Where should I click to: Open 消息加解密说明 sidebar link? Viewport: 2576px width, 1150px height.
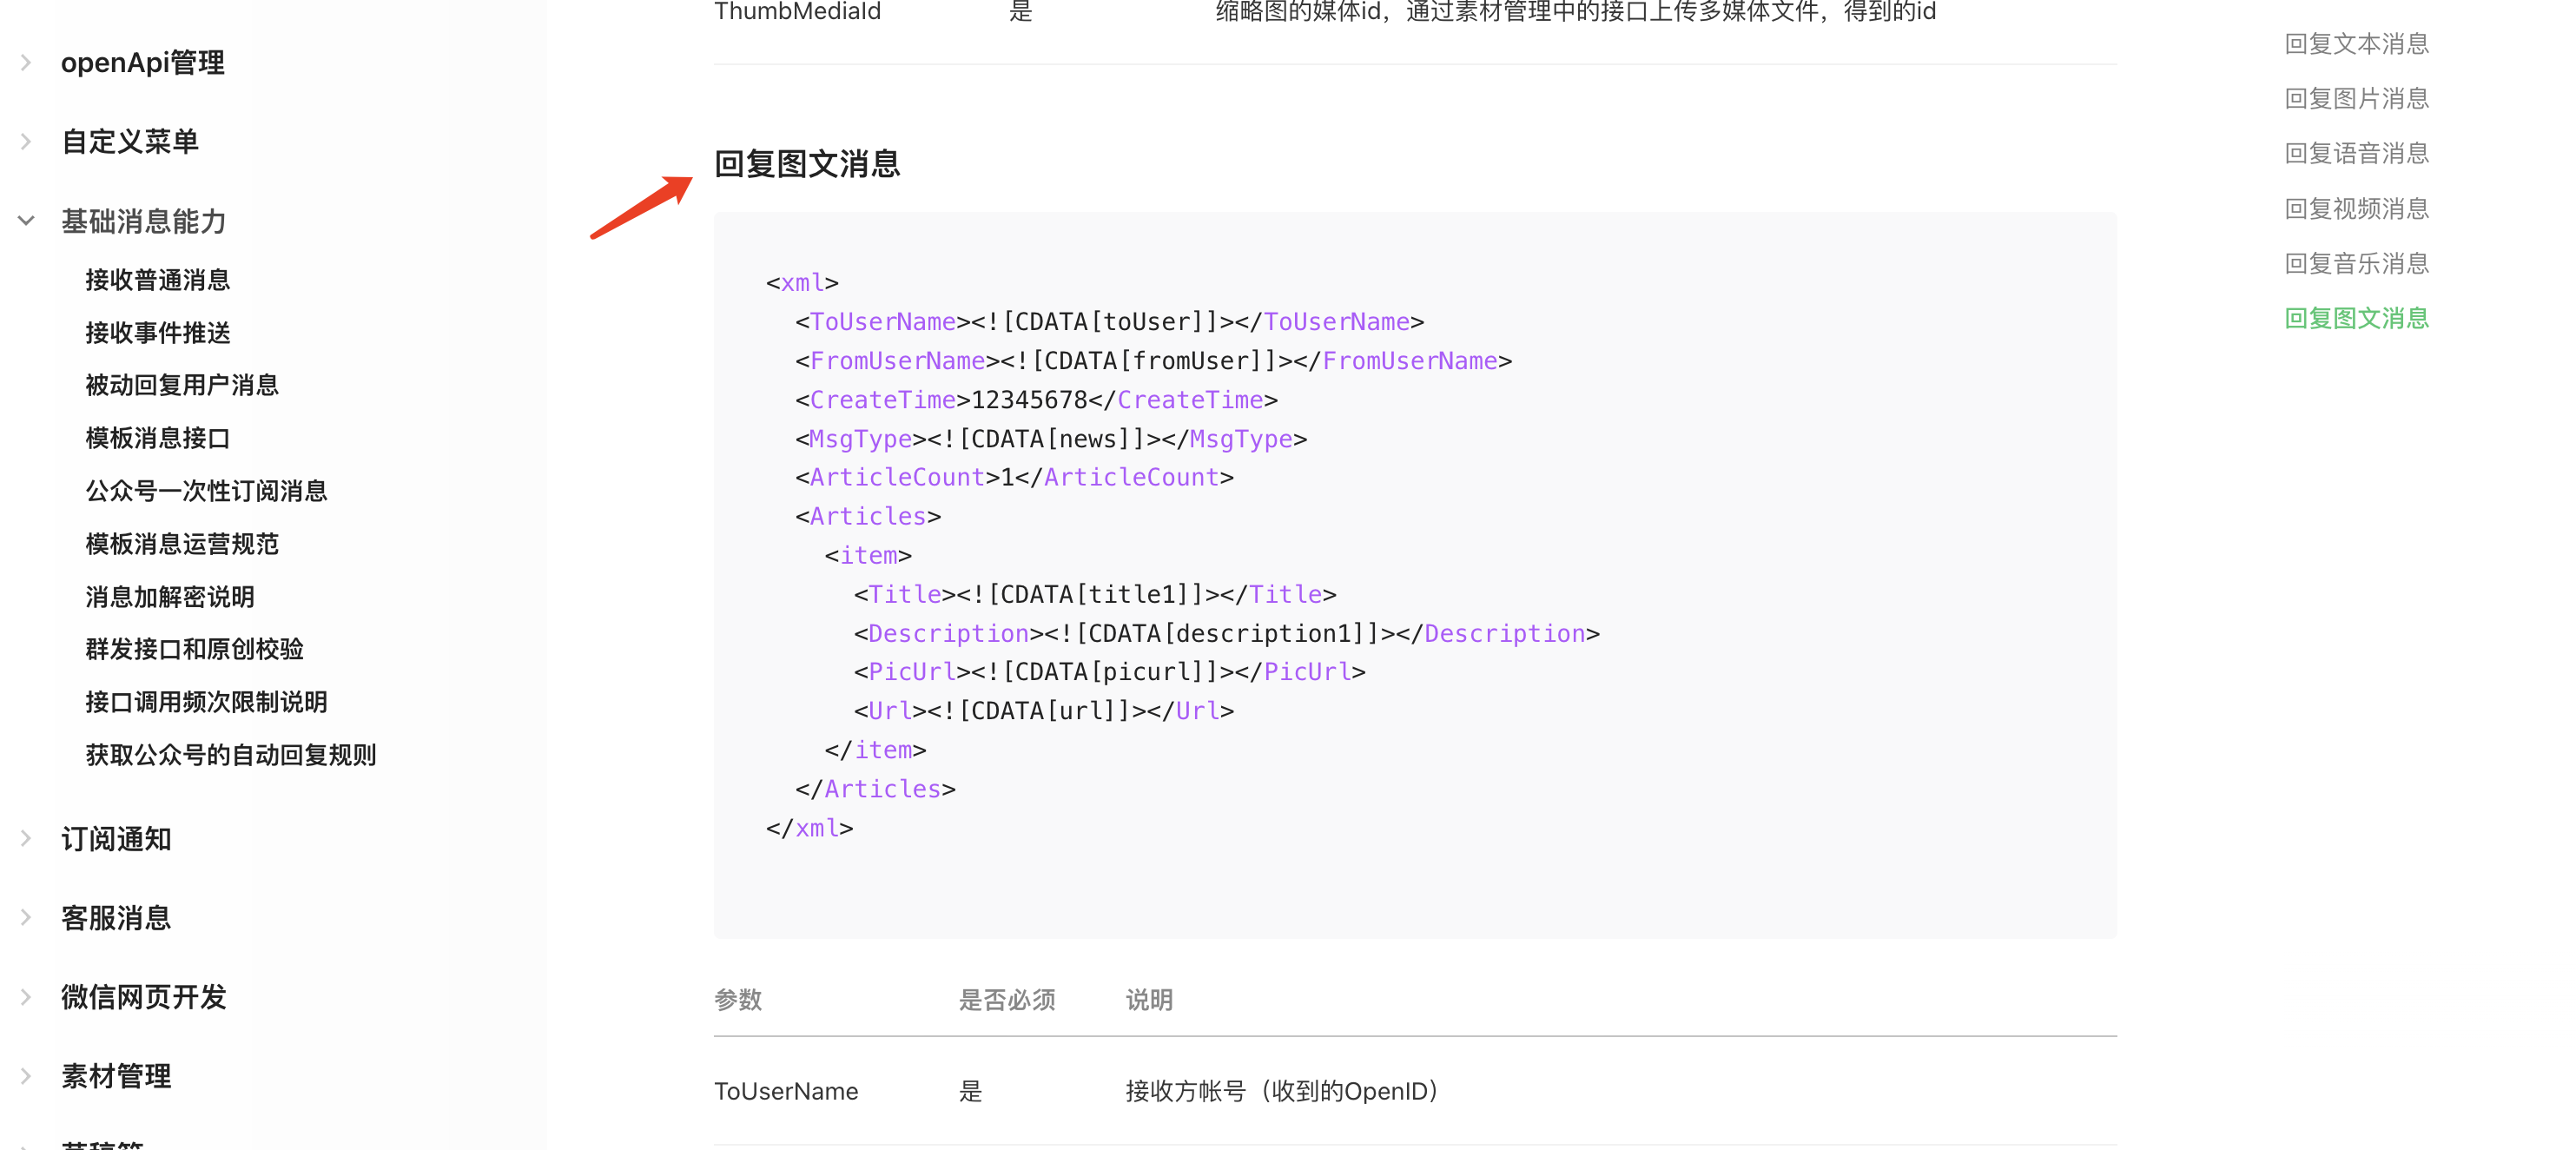[x=169, y=597]
